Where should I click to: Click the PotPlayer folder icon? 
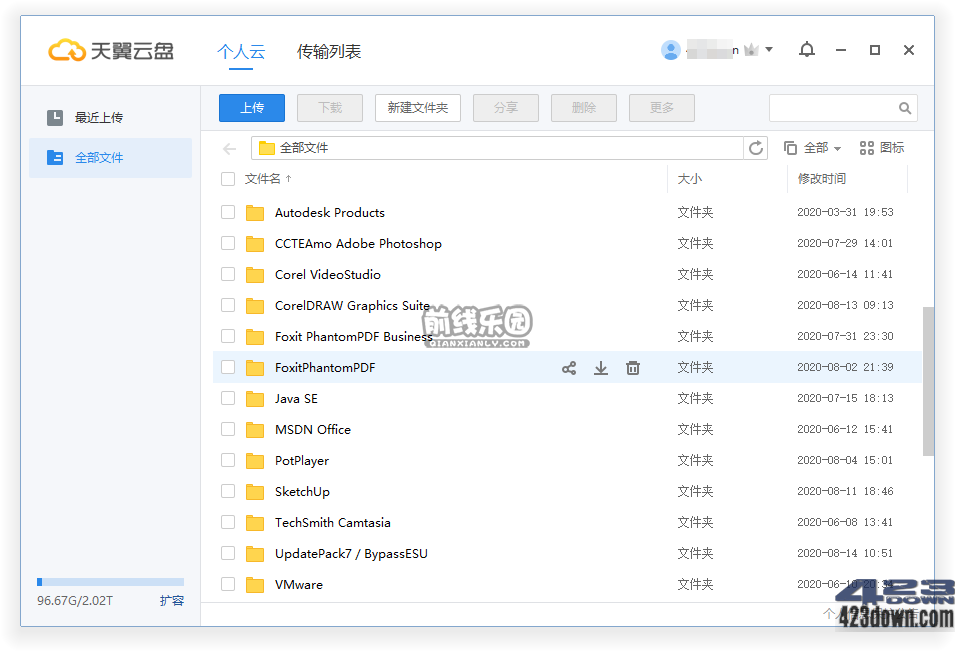point(255,461)
